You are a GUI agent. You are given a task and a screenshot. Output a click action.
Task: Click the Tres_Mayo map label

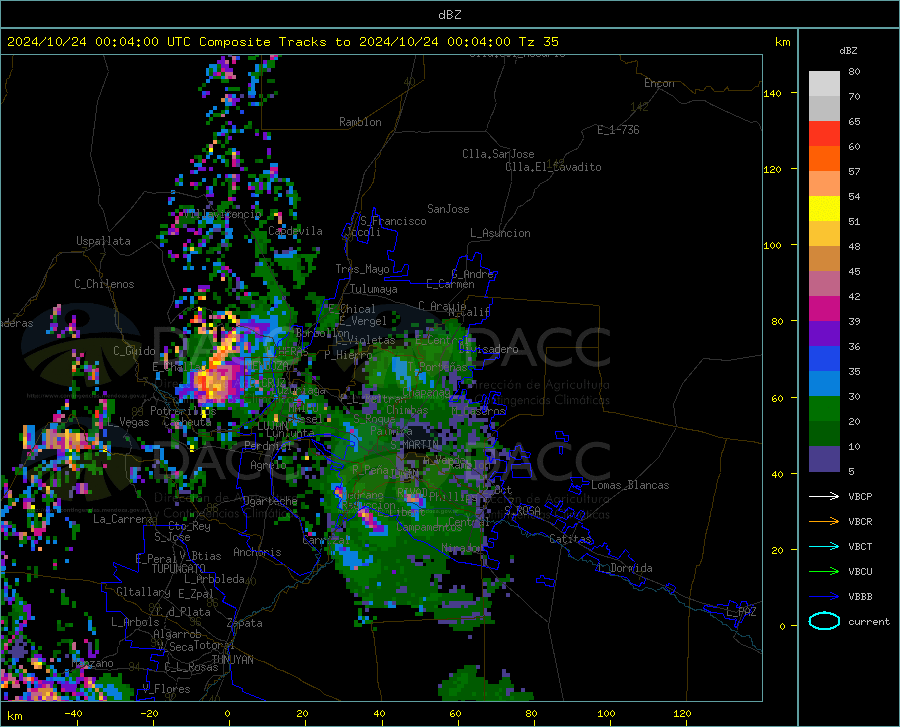coord(362,269)
